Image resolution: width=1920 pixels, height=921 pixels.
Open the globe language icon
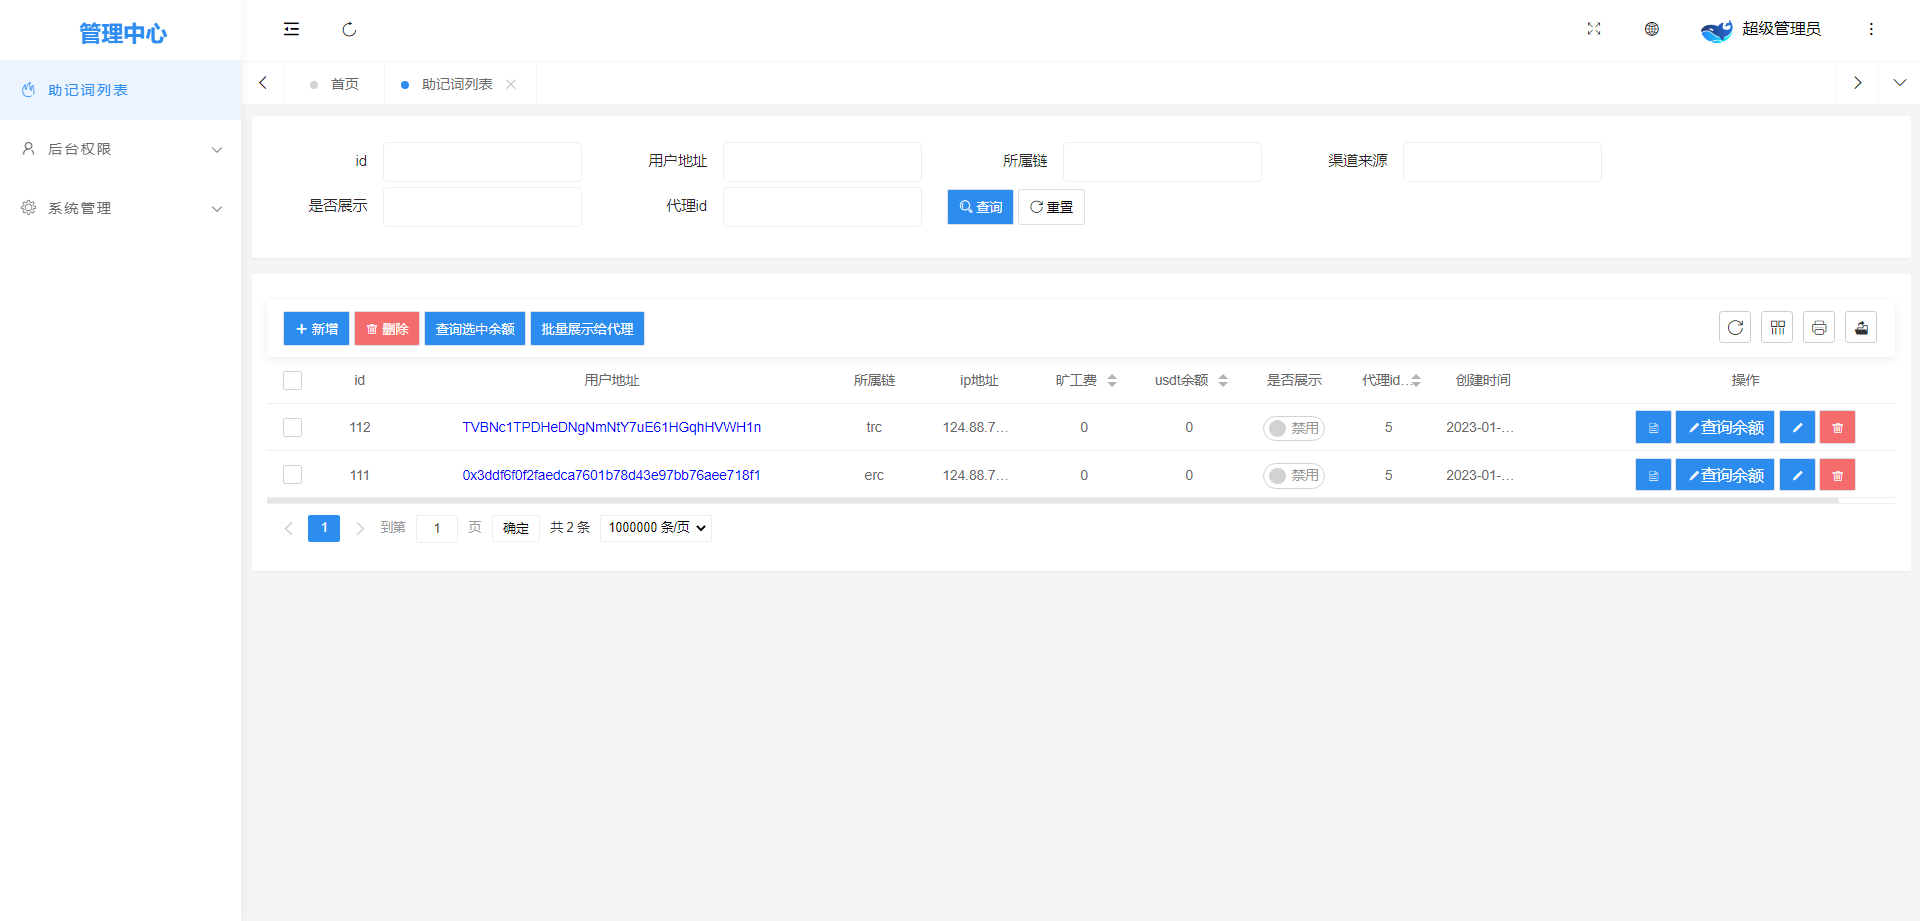pos(1652,29)
